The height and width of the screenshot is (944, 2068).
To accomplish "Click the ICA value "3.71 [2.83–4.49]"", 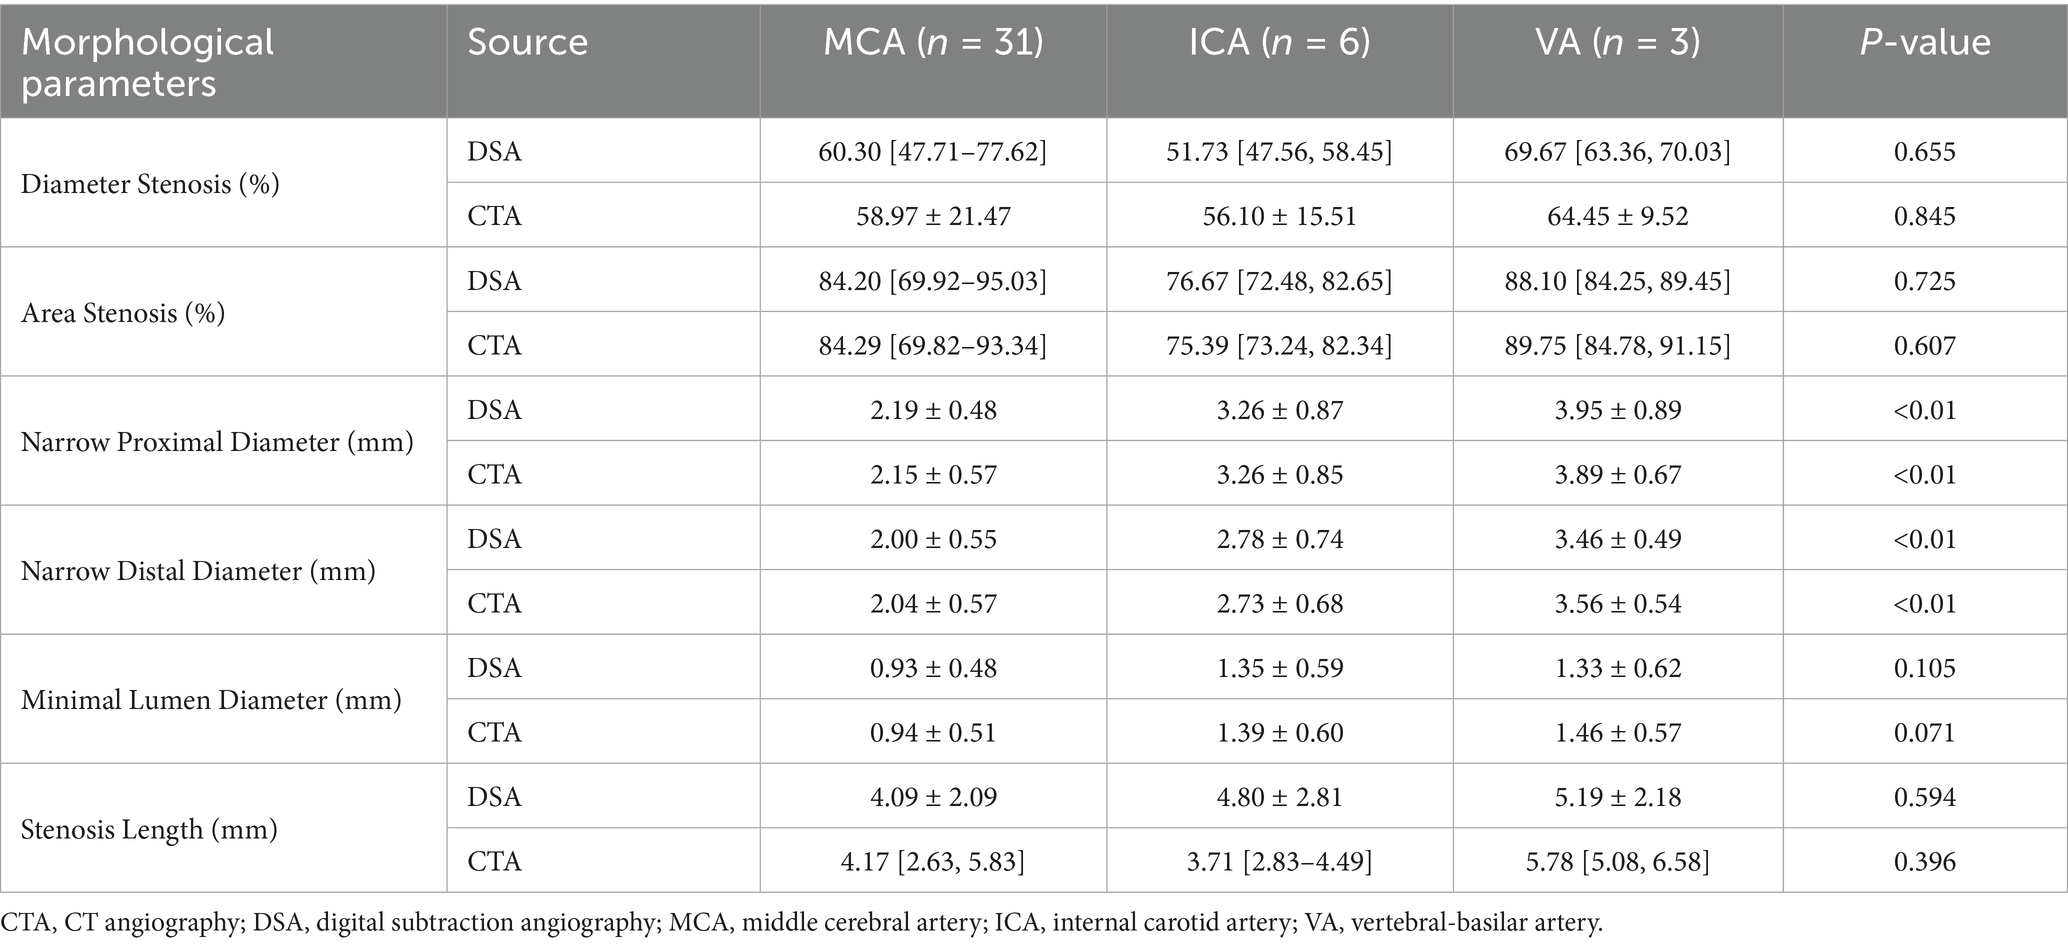I will [1279, 861].
